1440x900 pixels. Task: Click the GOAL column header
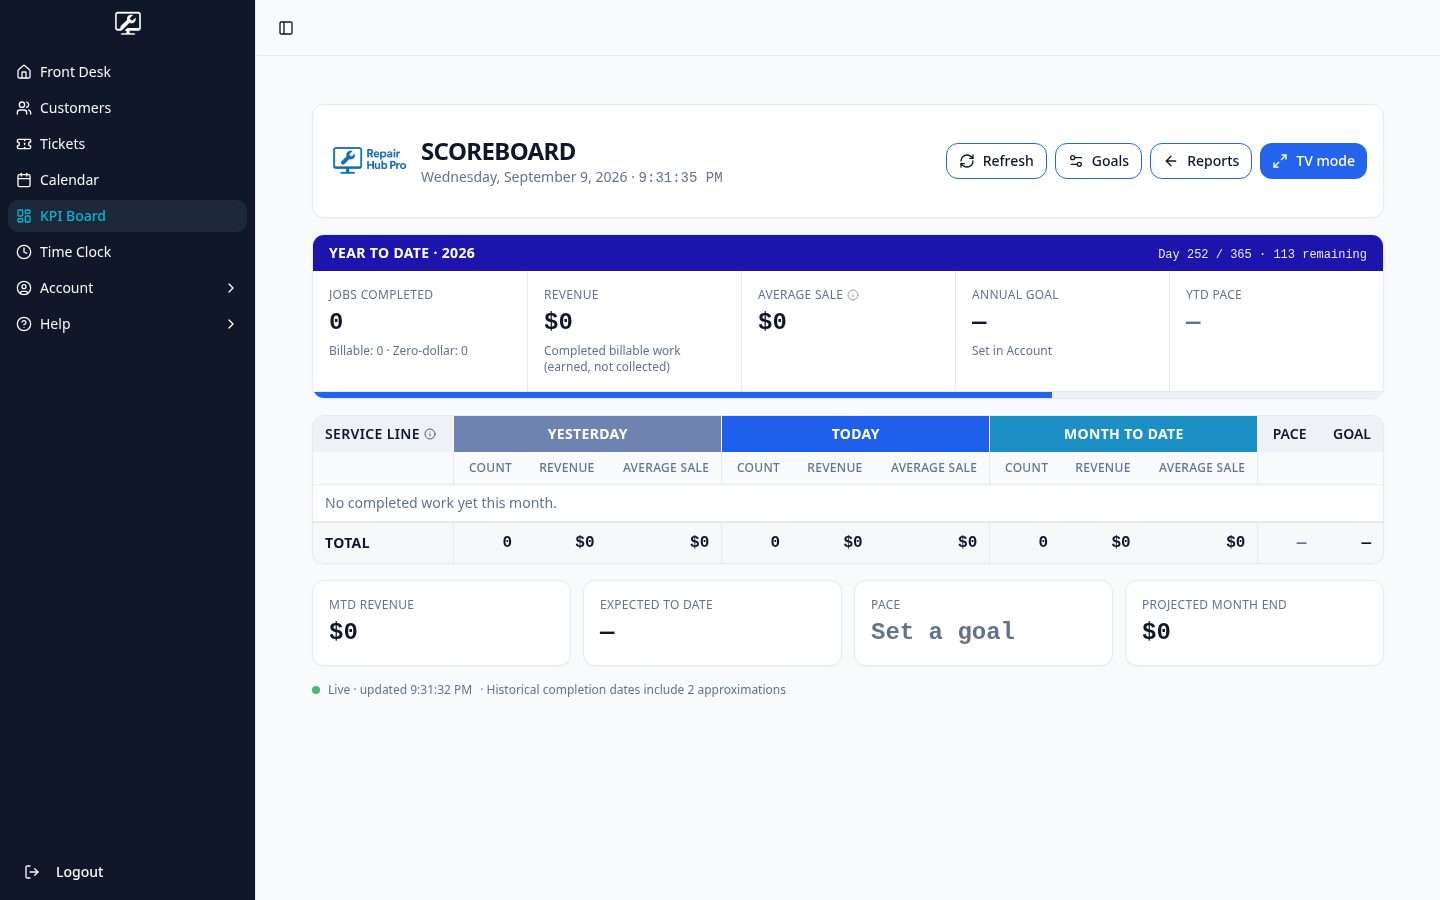pos(1351,434)
